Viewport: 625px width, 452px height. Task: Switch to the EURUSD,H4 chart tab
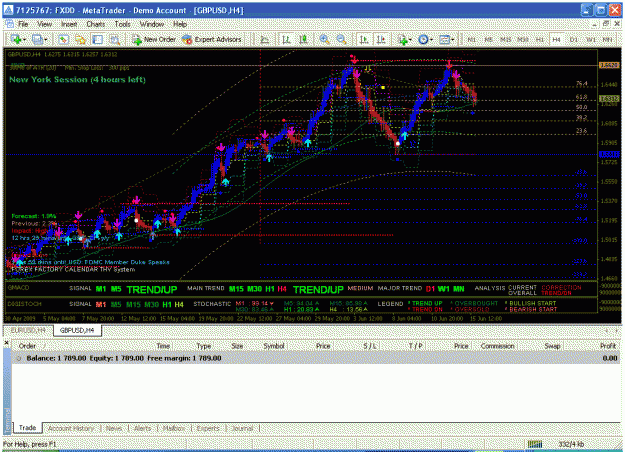point(30,330)
